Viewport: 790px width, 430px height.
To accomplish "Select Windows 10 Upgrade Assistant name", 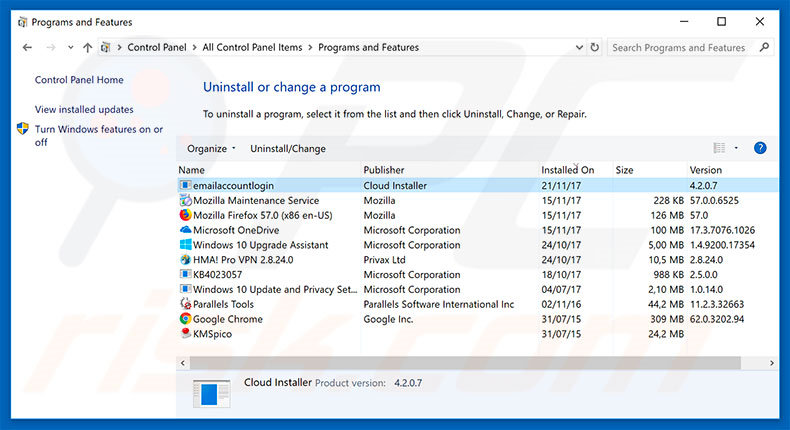I will (x=260, y=245).
